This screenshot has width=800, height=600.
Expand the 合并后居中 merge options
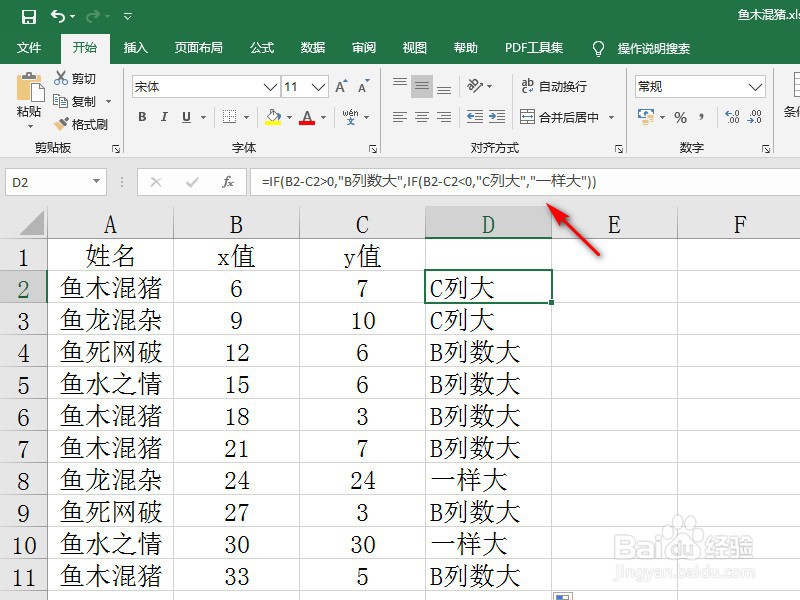tap(612, 117)
